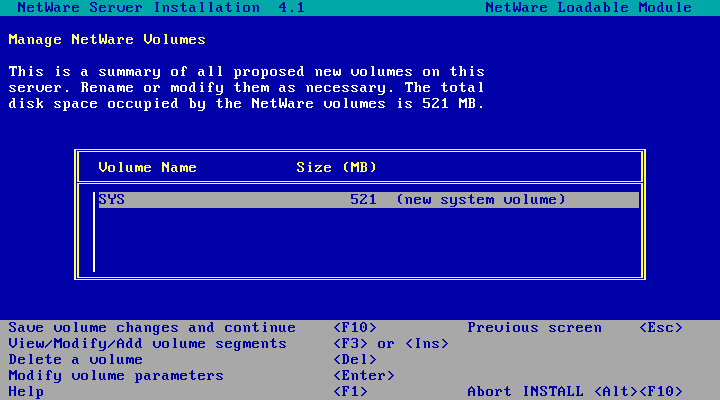The image size is (720, 400).
Task: Click the <F3> or <Ins> key hint
Action: tap(391, 344)
